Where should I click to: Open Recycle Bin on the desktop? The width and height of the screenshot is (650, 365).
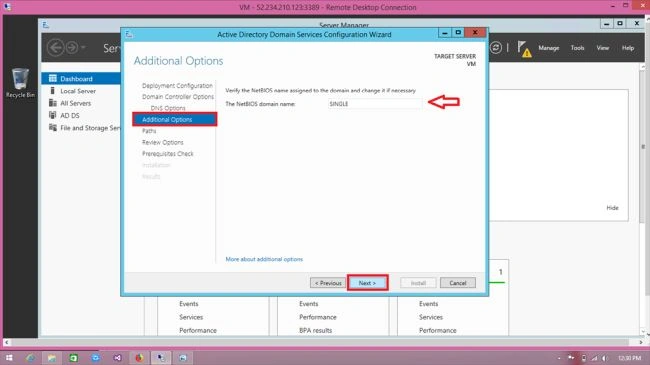pos(20,83)
